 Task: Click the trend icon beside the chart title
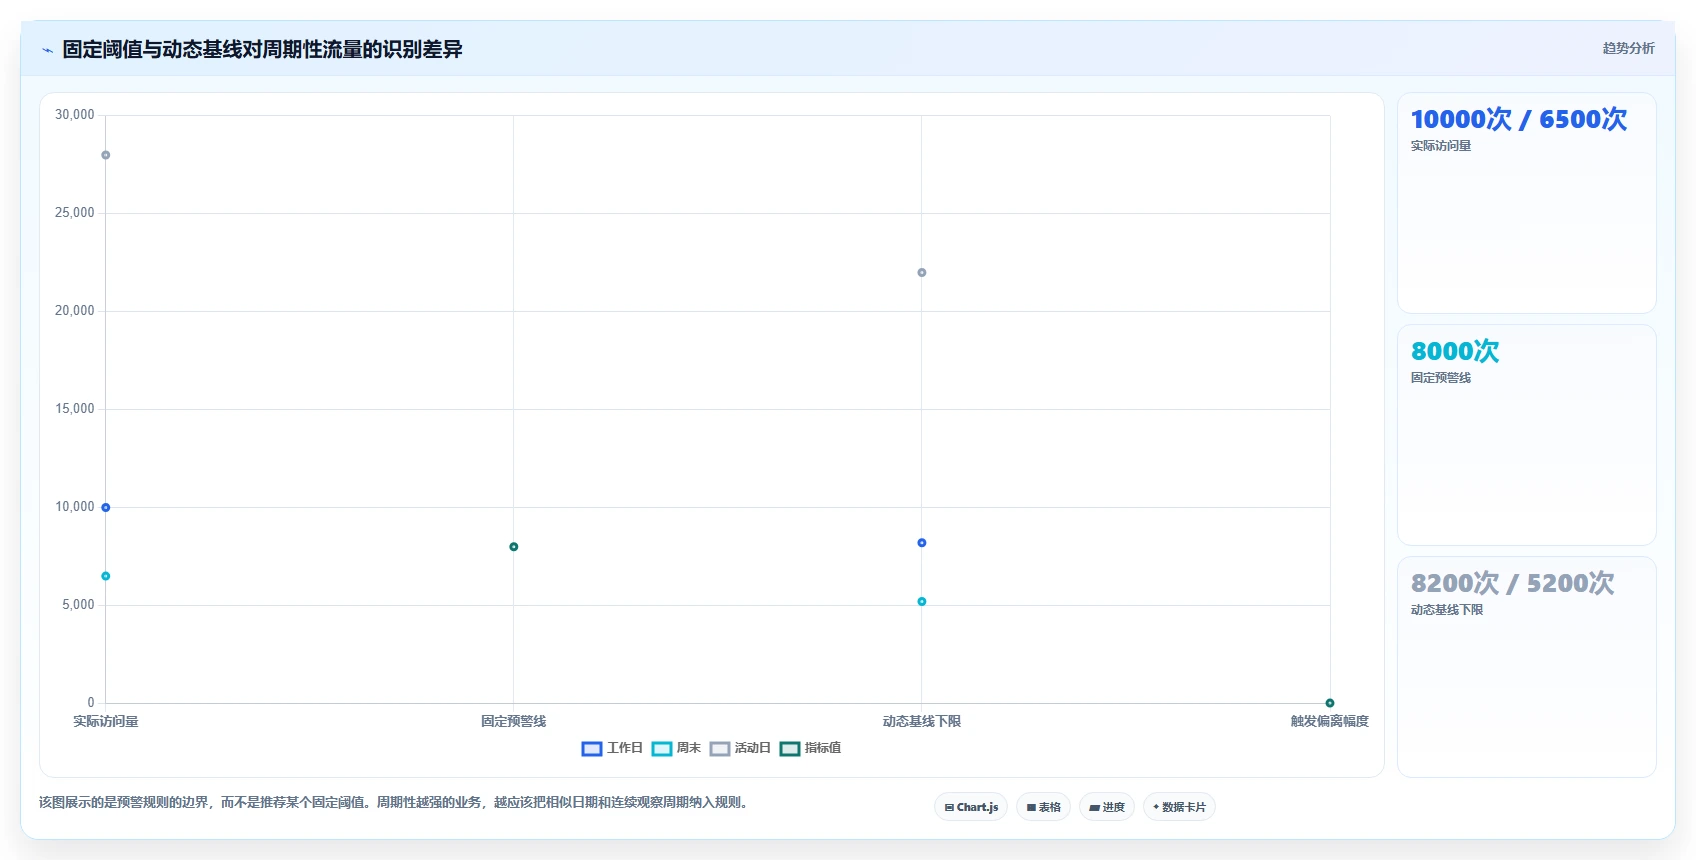47,50
